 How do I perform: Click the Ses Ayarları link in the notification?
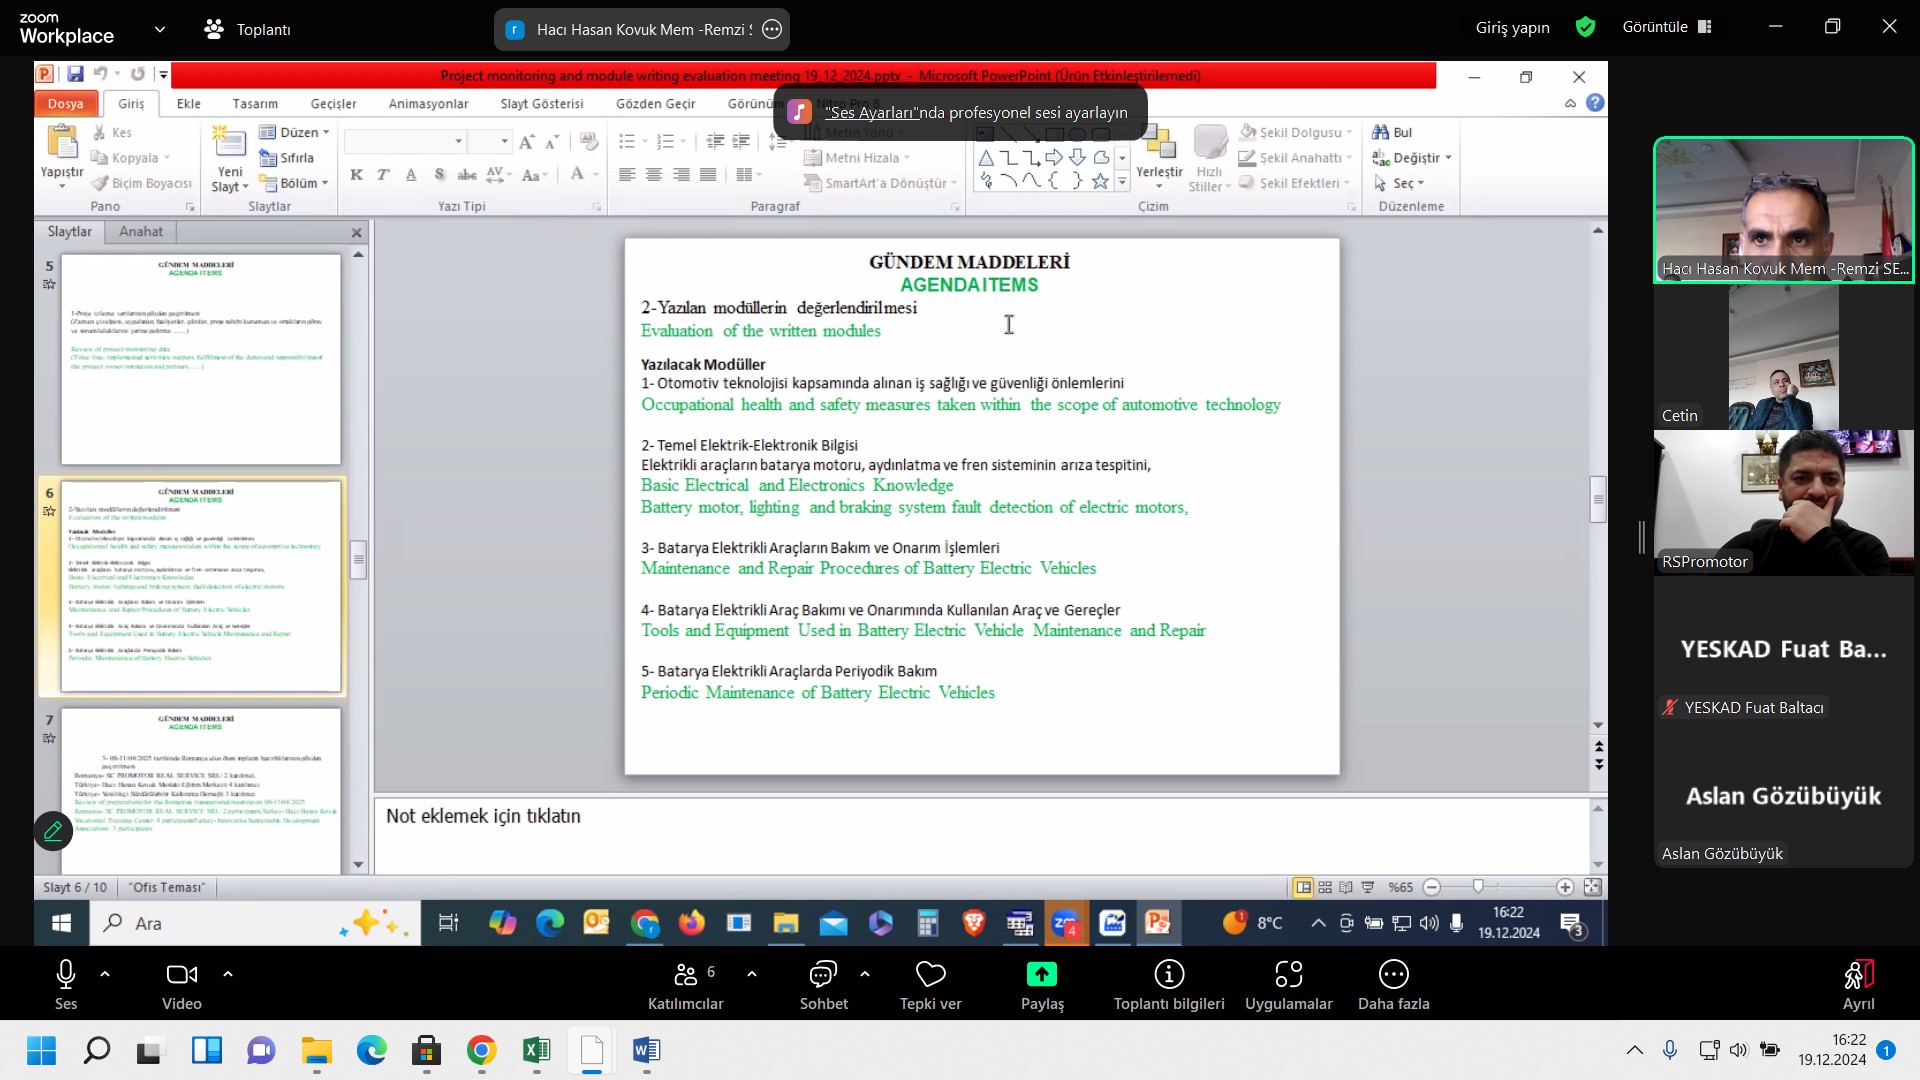pyautogui.click(x=871, y=113)
